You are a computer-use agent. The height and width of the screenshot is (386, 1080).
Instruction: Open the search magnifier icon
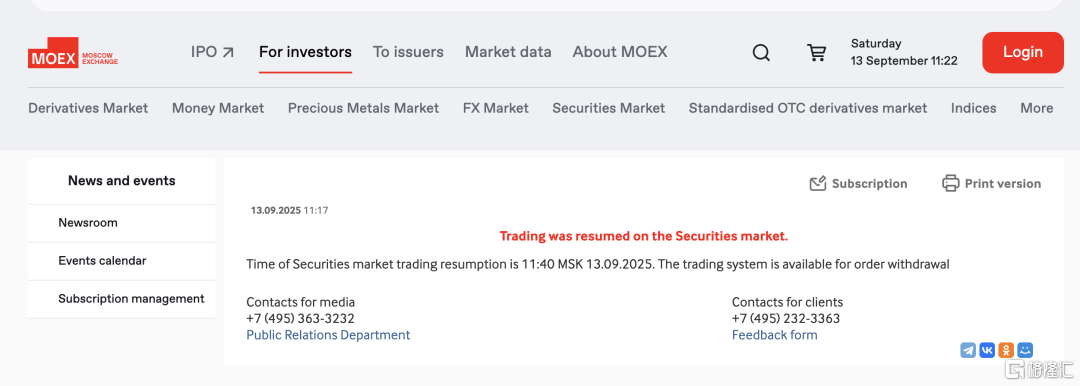[x=761, y=52]
